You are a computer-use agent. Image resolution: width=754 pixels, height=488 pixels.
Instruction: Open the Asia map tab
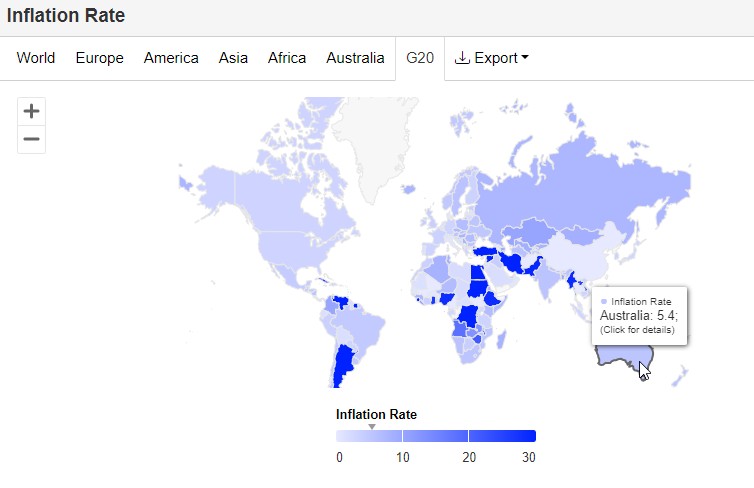[233, 58]
